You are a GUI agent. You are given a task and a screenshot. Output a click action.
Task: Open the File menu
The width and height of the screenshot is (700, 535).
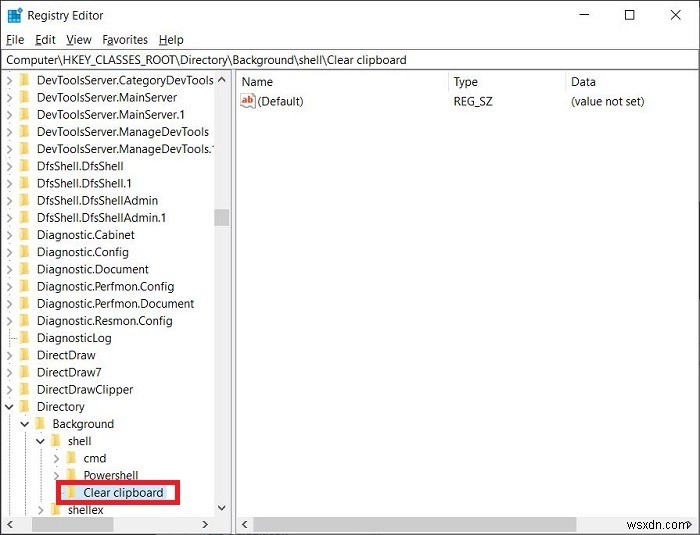(15, 40)
